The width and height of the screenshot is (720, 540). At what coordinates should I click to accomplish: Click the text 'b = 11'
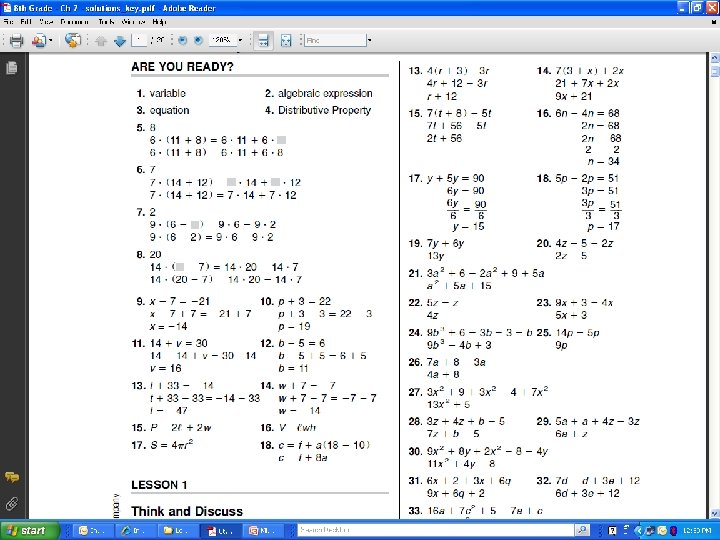(x=293, y=368)
